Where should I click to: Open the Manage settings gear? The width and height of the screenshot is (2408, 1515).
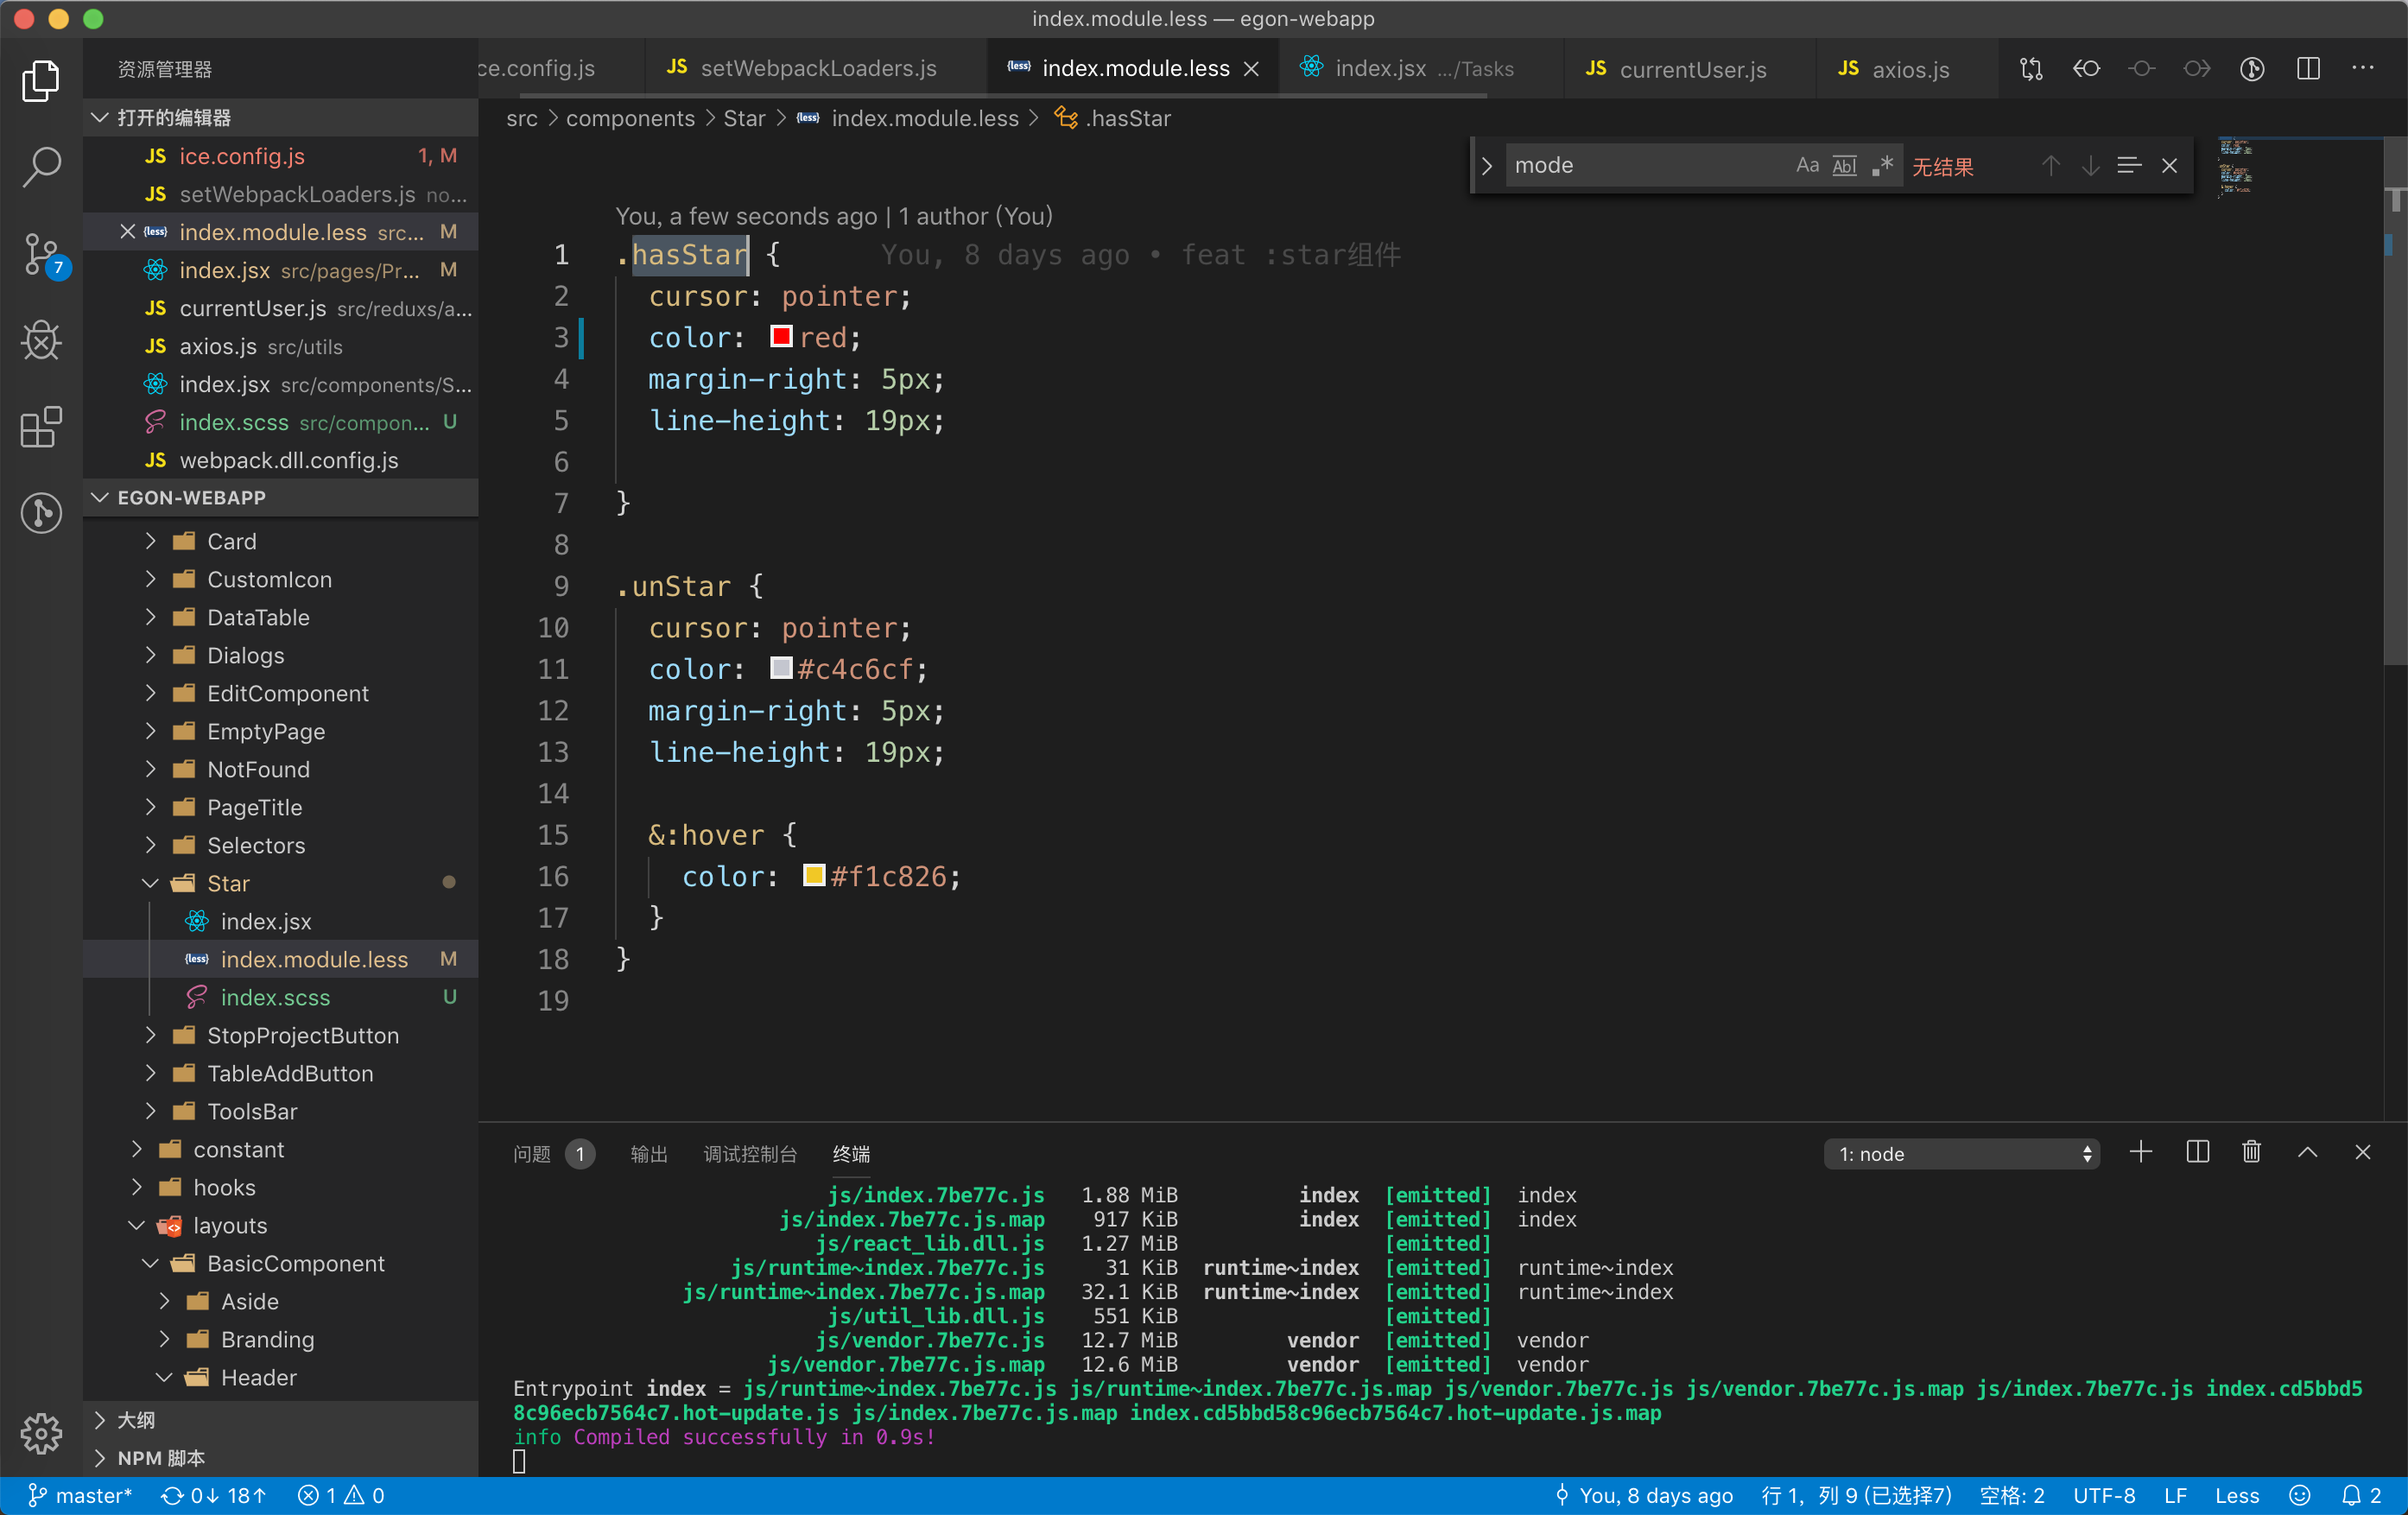[x=41, y=1433]
